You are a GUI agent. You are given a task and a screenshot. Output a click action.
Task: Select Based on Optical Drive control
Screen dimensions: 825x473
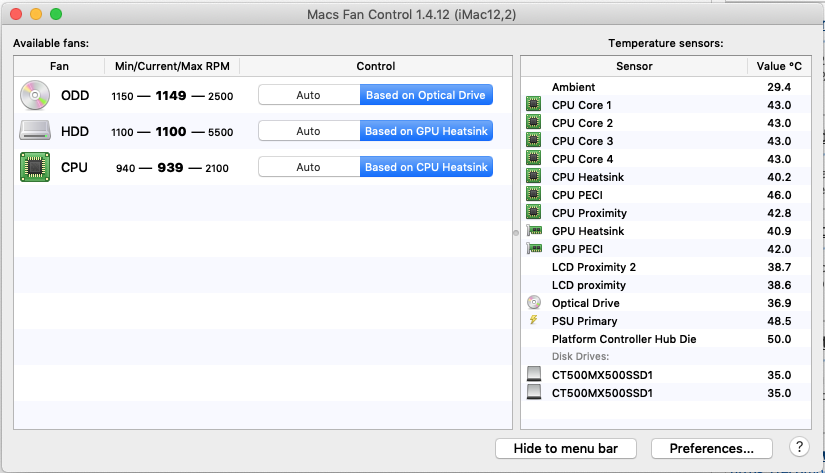coord(426,95)
